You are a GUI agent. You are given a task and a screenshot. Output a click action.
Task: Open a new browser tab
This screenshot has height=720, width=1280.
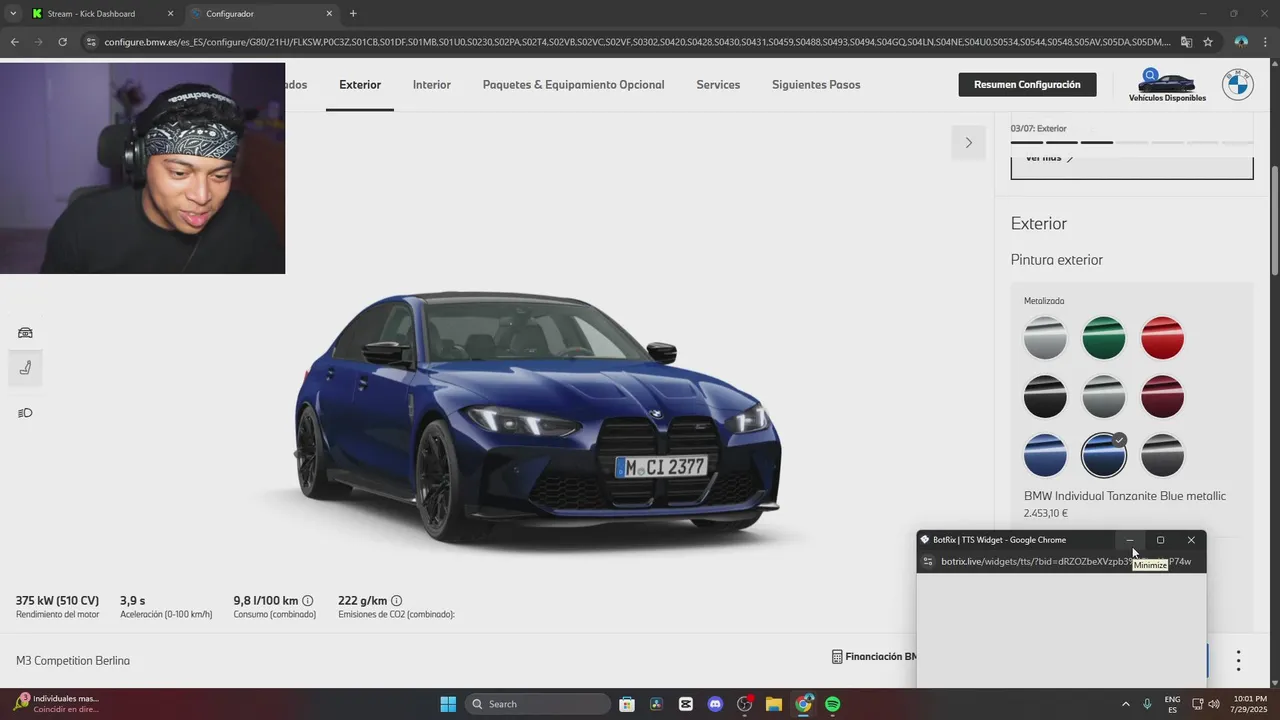tap(353, 14)
